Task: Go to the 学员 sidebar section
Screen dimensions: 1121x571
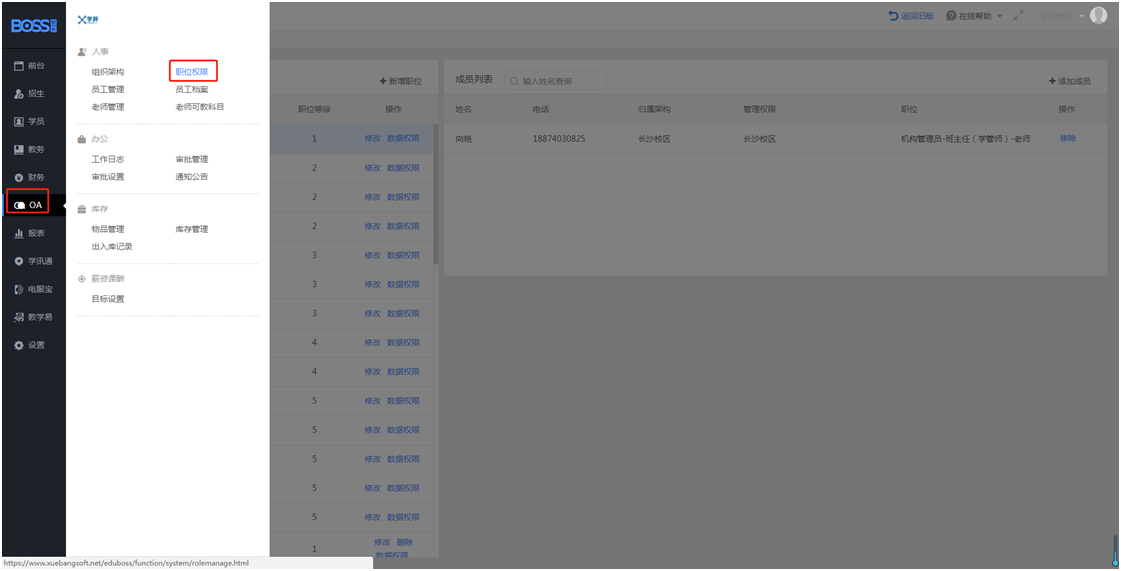Action: [30, 121]
